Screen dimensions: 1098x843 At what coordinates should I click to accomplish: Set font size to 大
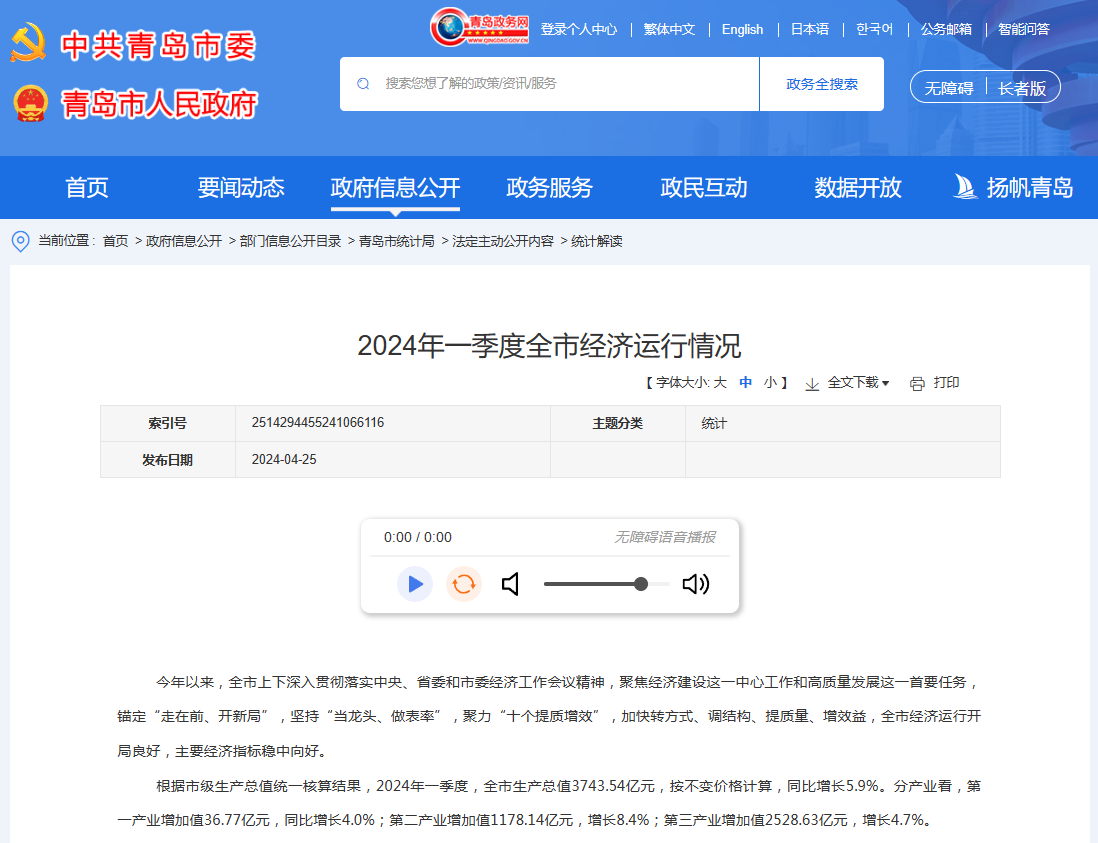tap(720, 382)
